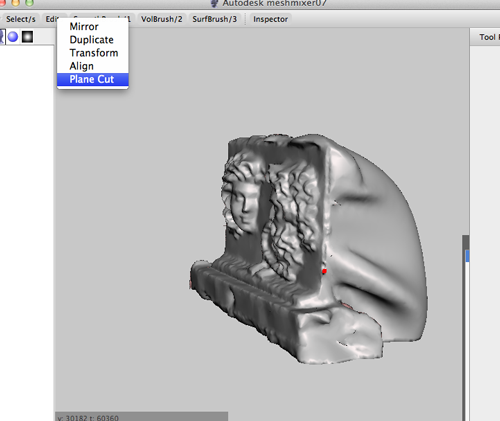Click the yellow minimize window button
Viewport: 500px width, 421px height.
16,3
